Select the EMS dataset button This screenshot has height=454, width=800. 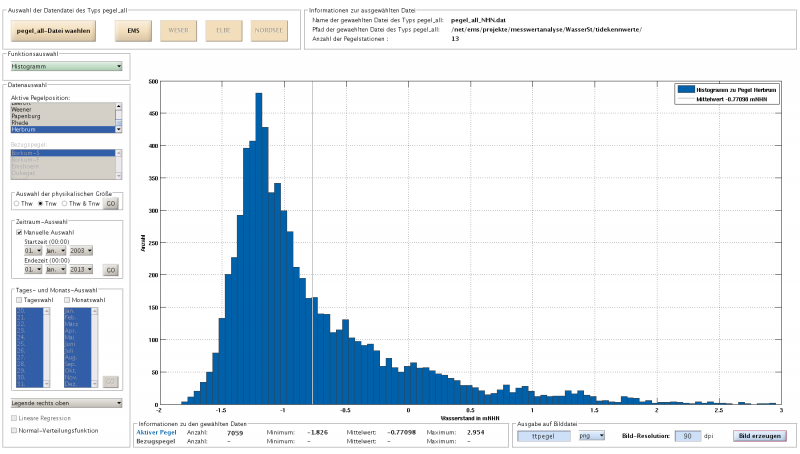click(133, 31)
